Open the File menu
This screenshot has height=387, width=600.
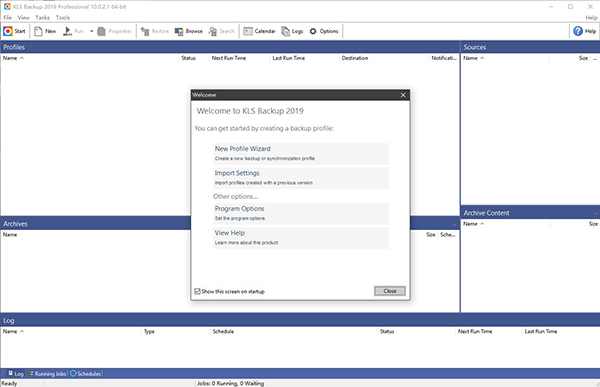click(x=7, y=18)
